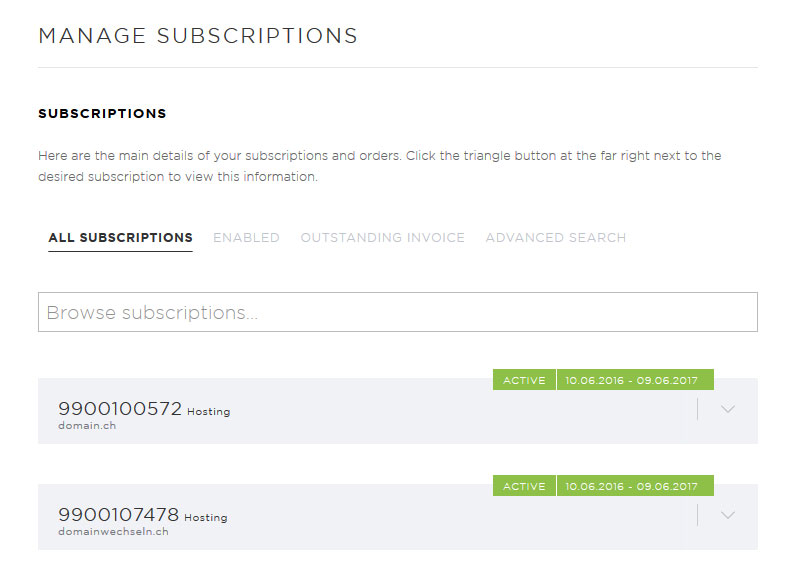
Task: Click the Hosting label beside 9900107478
Action: click(206, 517)
